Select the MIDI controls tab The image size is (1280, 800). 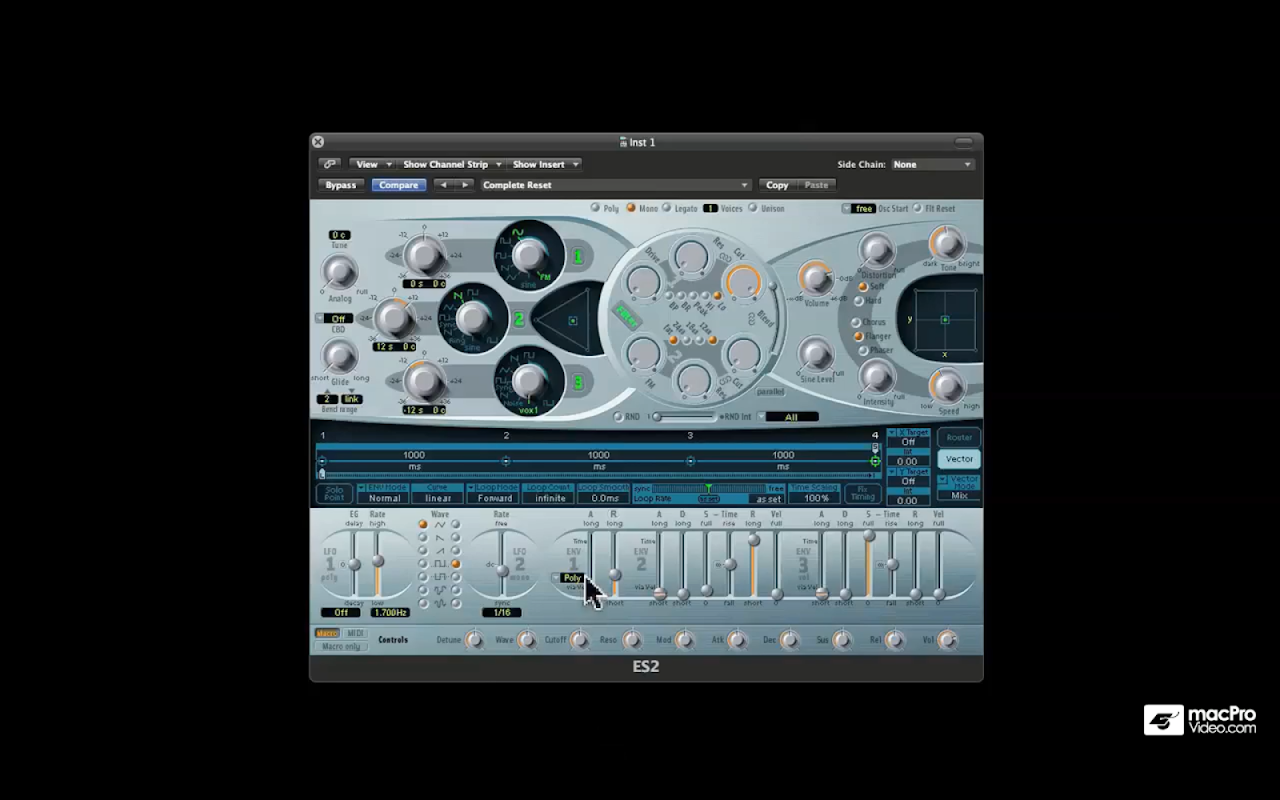pos(355,633)
